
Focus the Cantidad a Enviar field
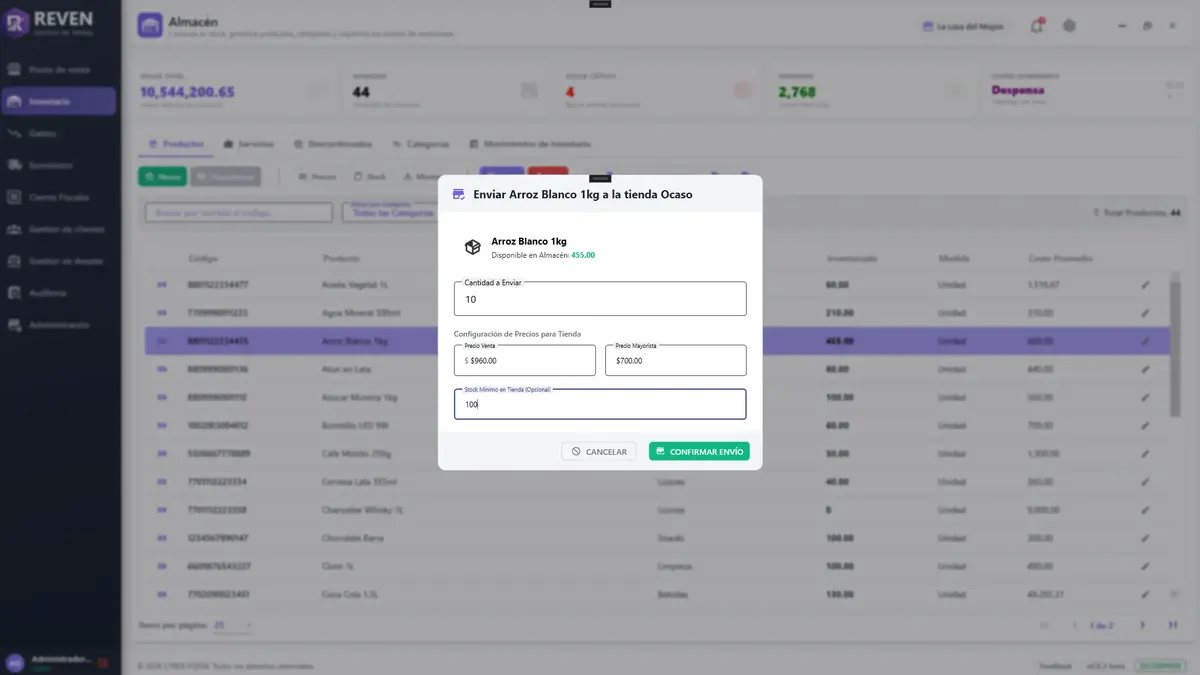[x=600, y=299]
